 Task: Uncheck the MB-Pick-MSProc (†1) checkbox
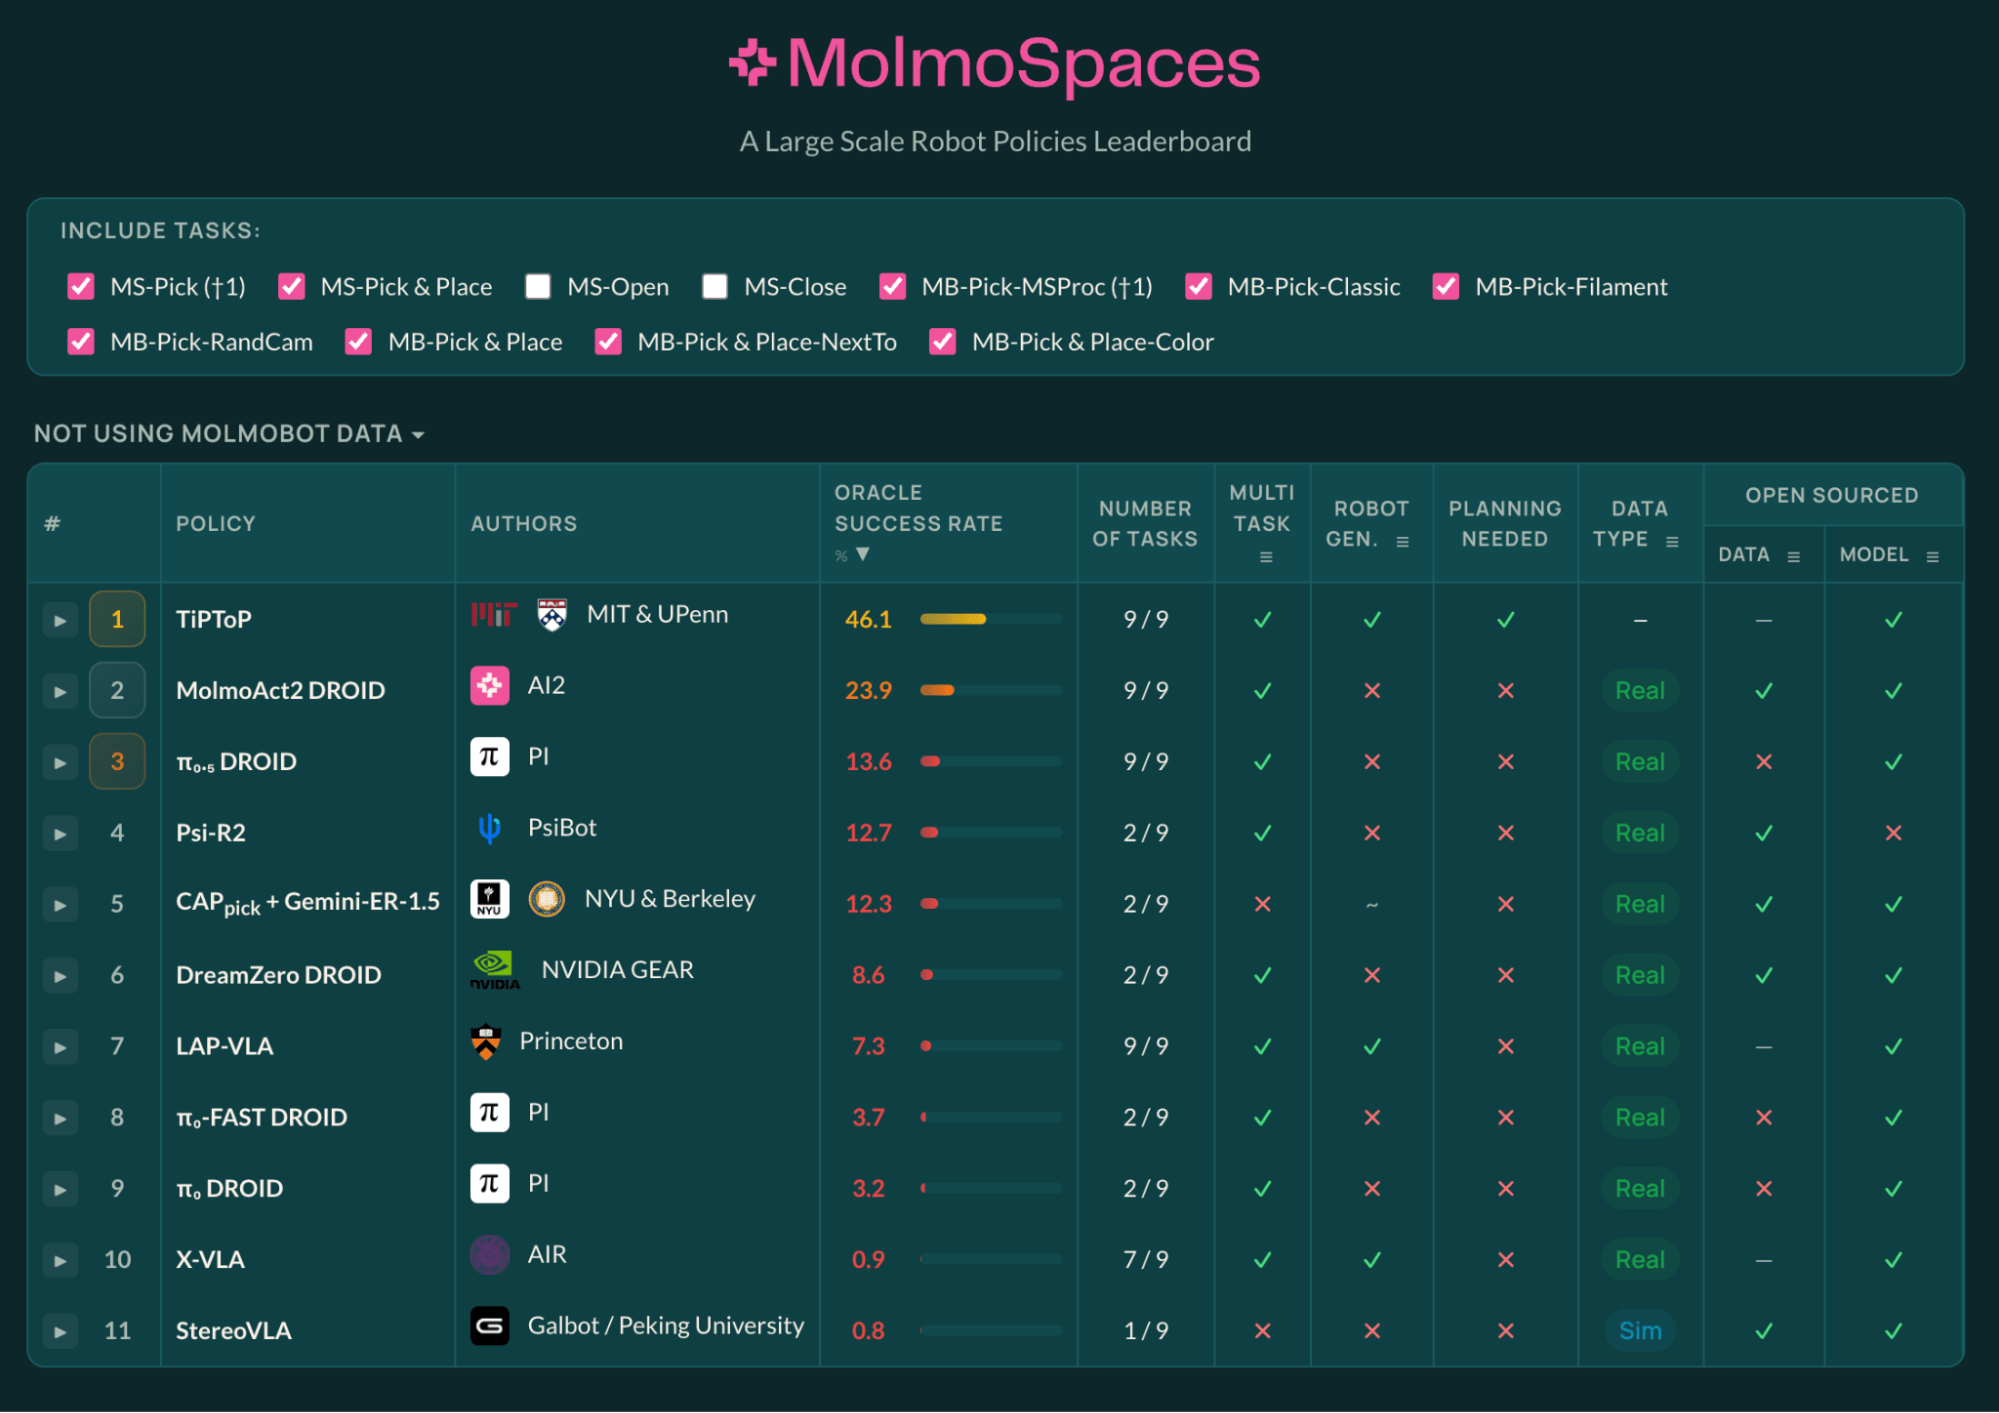[x=893, y=287]
